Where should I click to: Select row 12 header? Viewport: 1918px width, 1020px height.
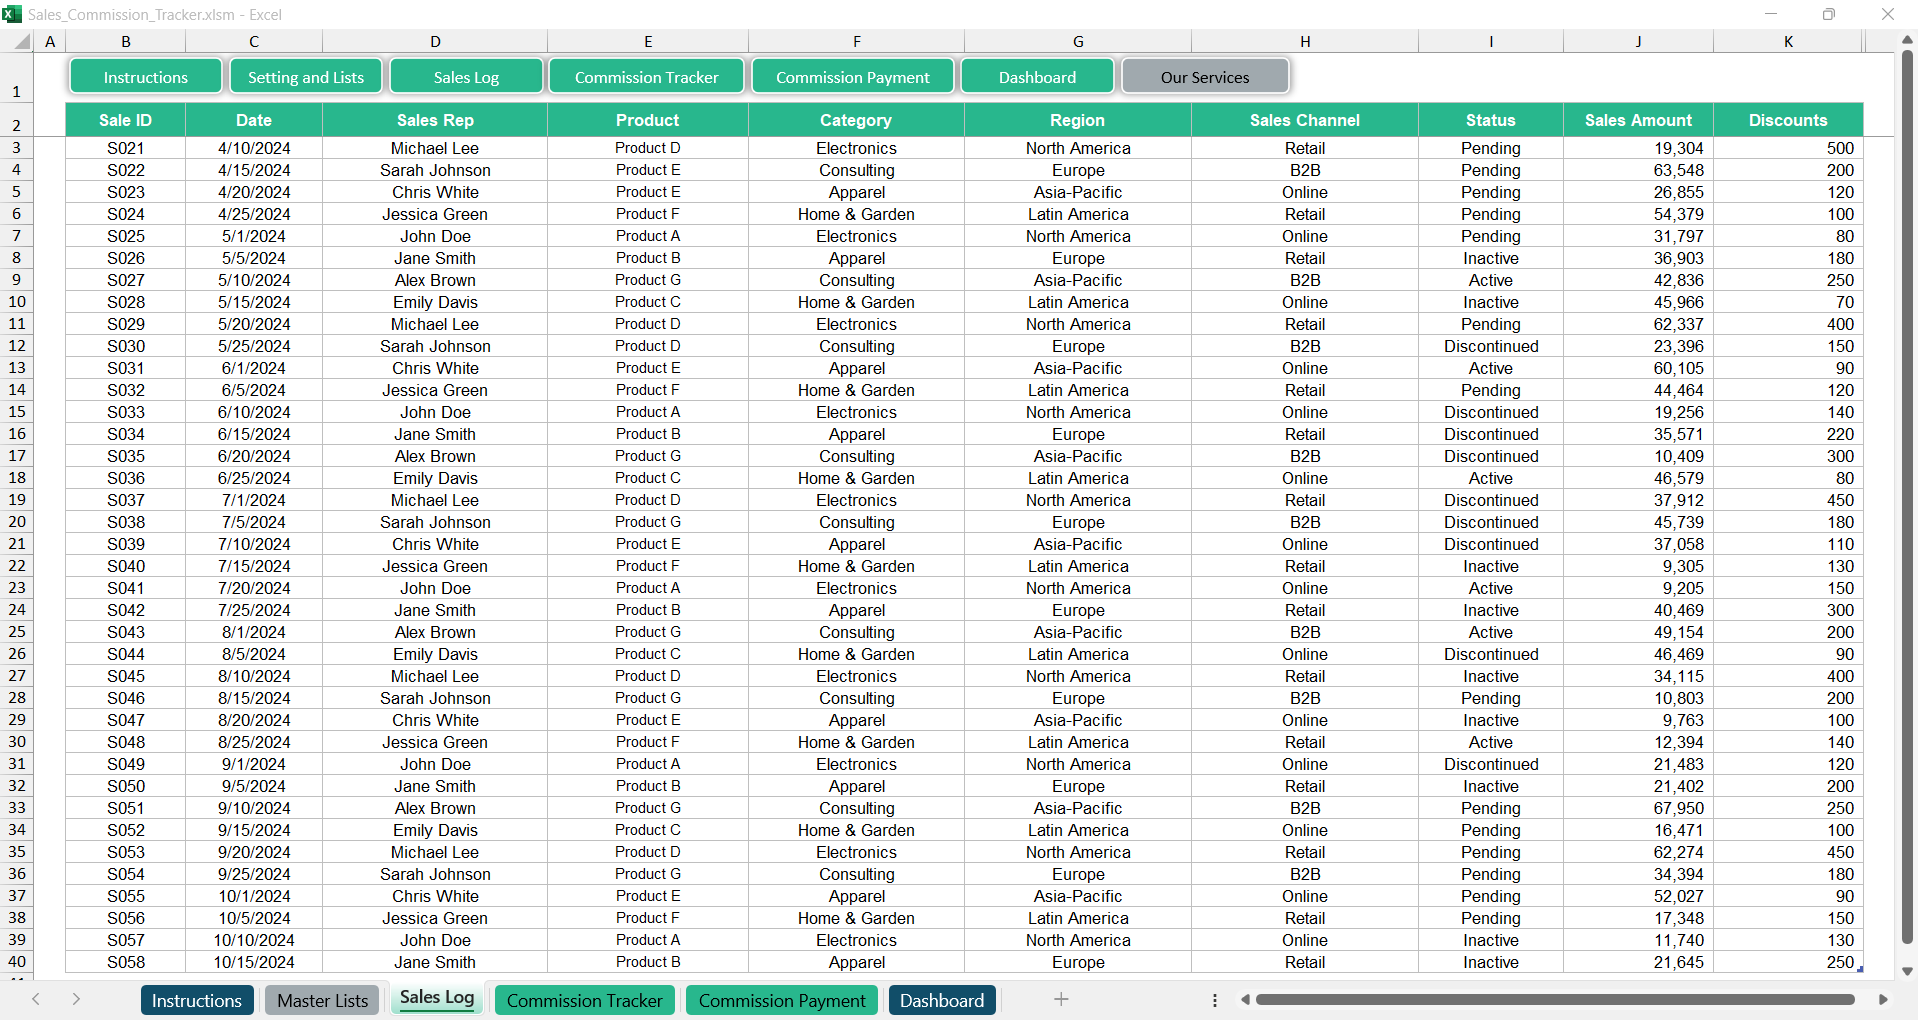17,346
